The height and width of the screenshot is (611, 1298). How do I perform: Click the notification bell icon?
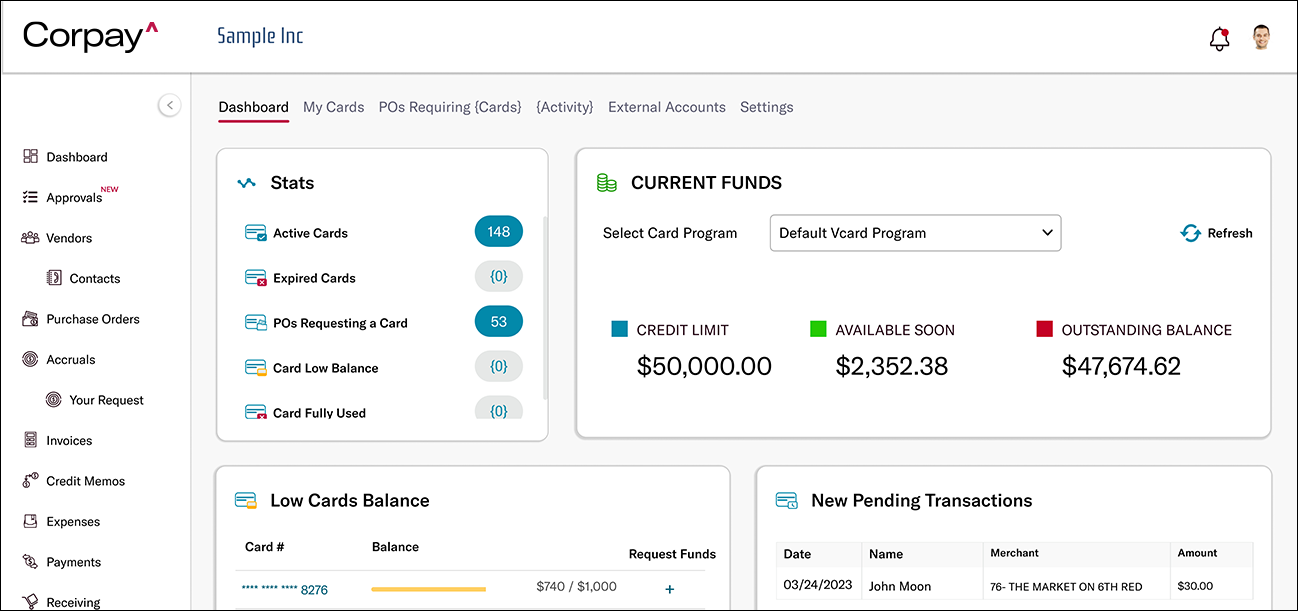pyautogui.click(x=1219, y=36)
